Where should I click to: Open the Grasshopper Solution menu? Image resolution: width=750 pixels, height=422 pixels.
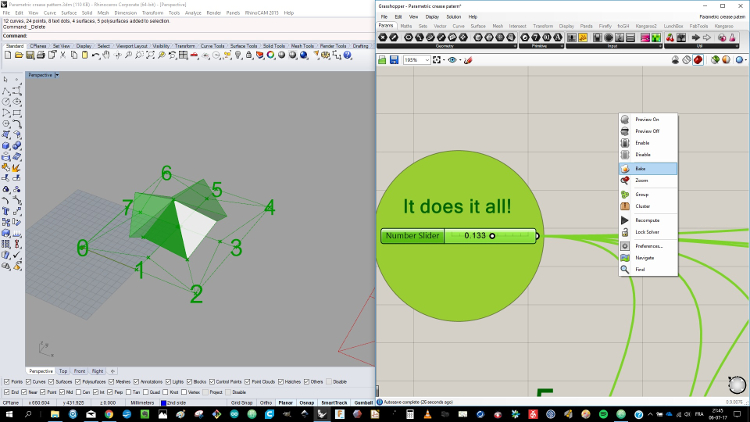point(453,17)
